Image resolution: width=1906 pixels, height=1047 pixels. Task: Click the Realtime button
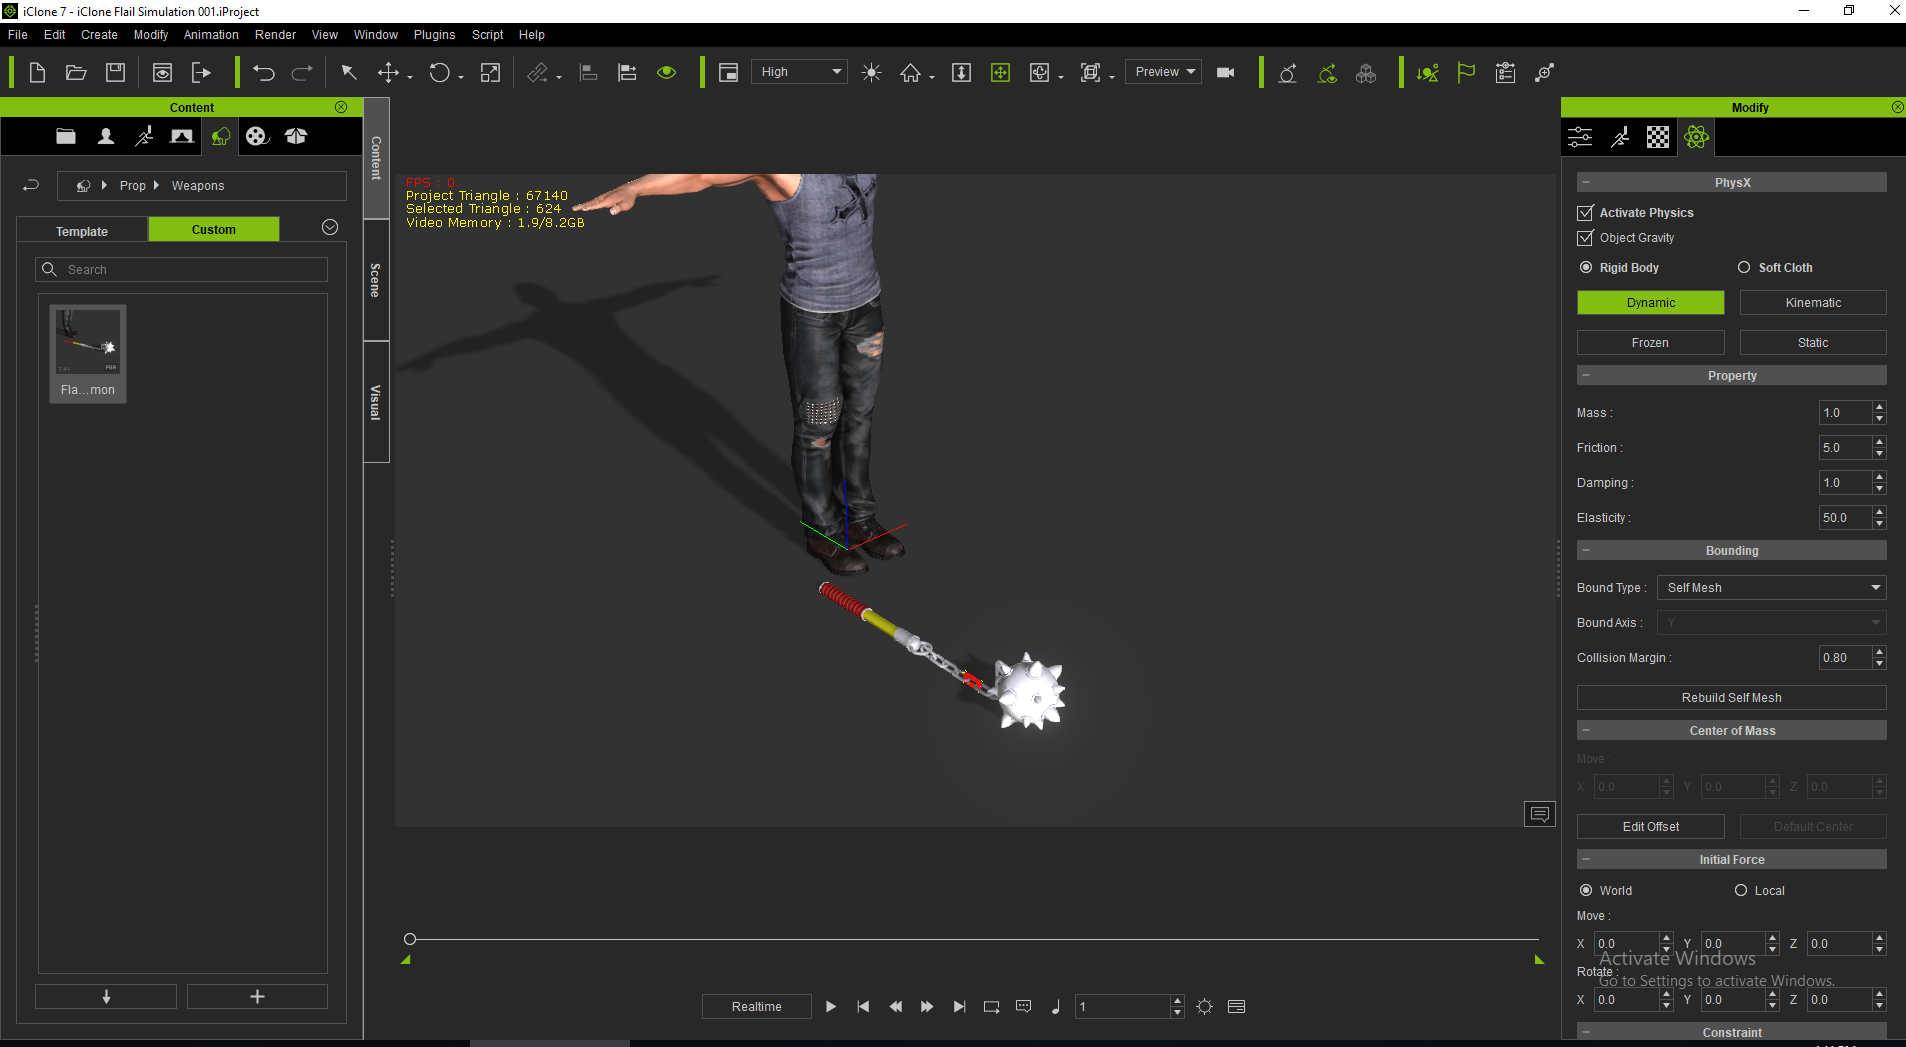(756, 1007)
